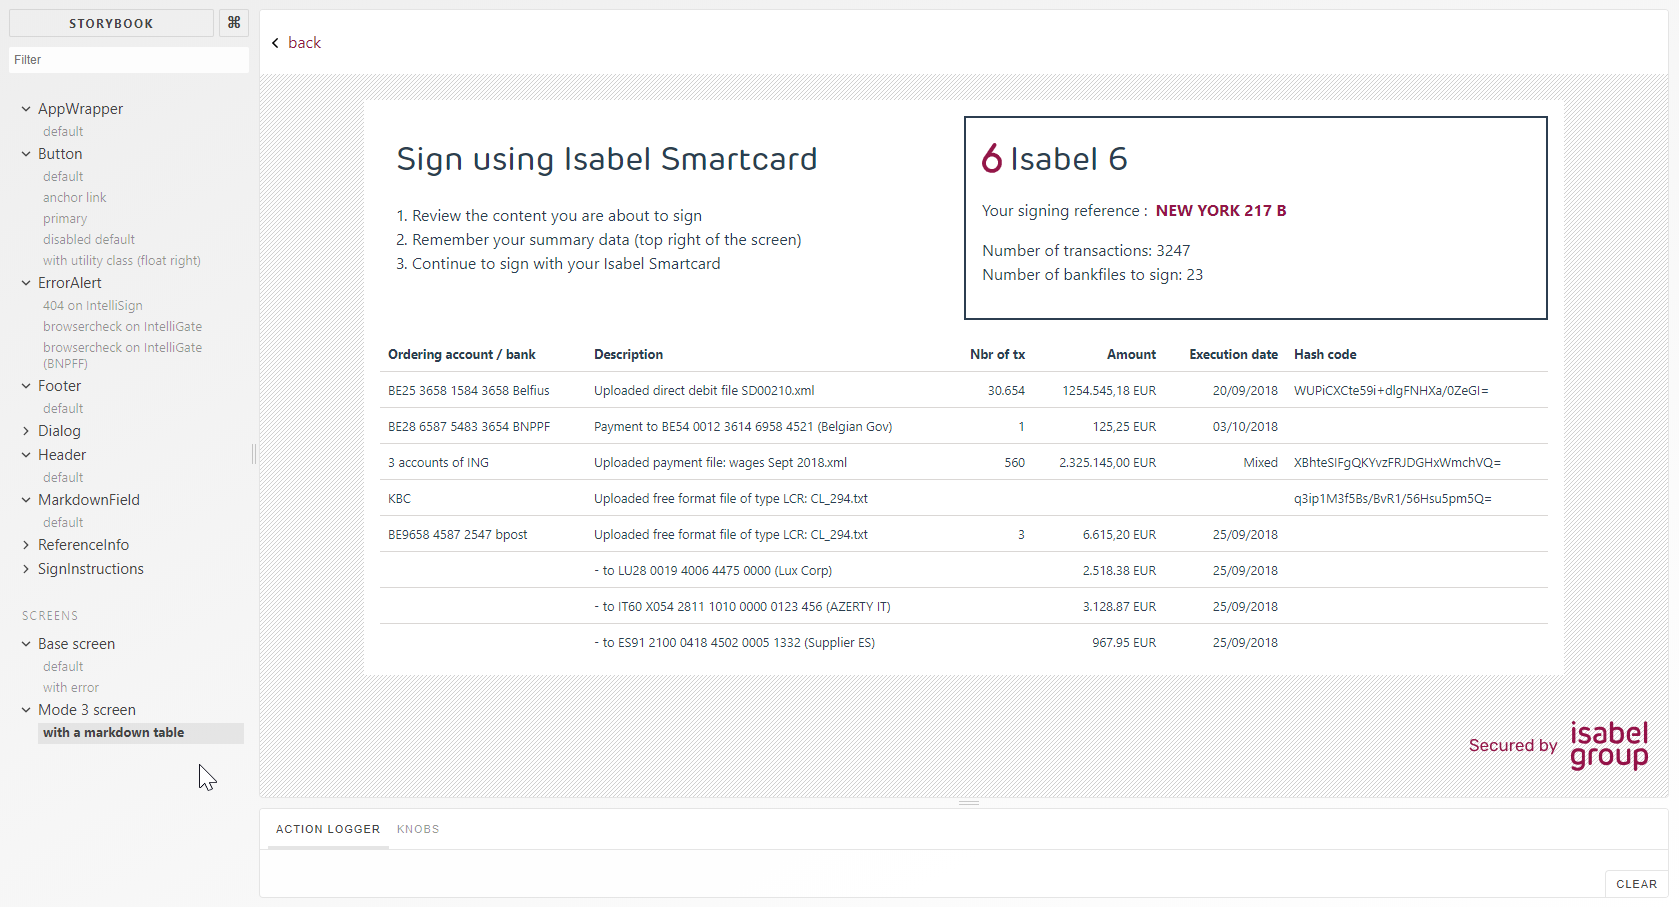Viewport: 1679px width, 907px height.
Task: Go back using the back link
Action: tap(304, 43)
